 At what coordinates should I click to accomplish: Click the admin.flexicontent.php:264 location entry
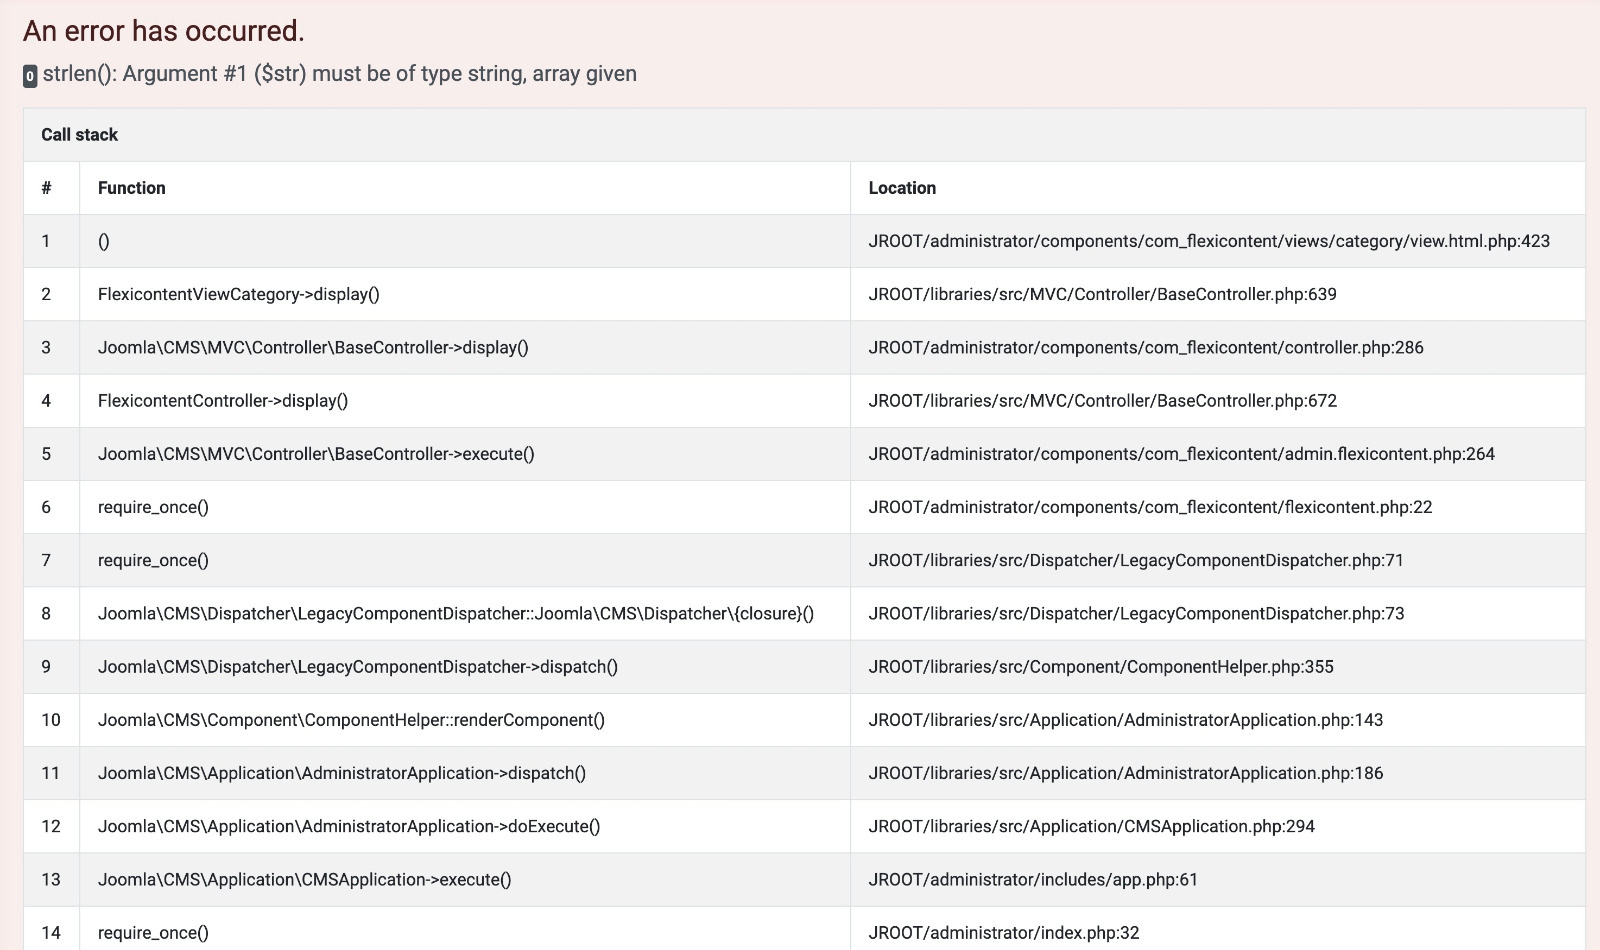(x=1181, y=454)
